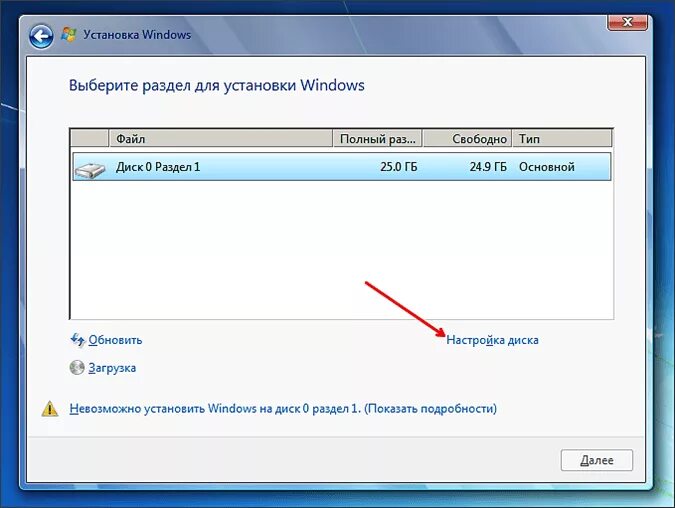This screenshot has height=508, width=675.
Task: Open the Обновить link
Action: click(115, 340)
